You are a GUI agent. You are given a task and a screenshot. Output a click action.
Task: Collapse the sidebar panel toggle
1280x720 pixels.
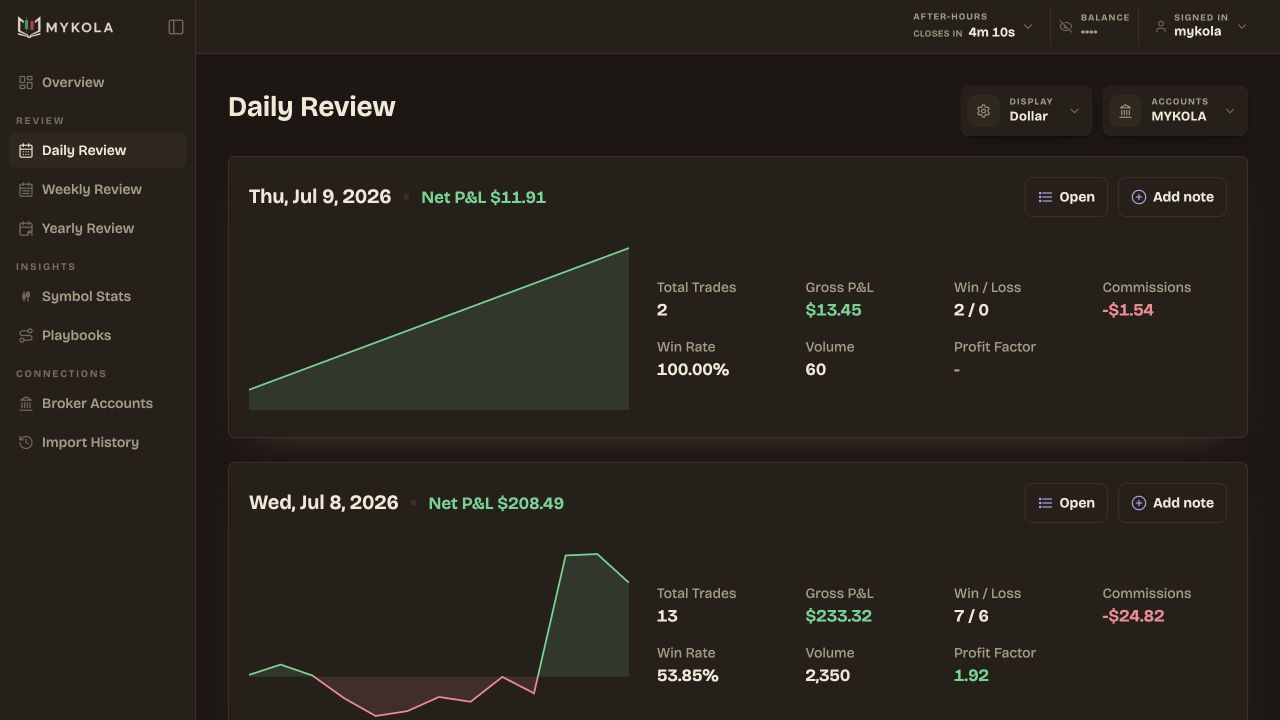[x=176, y=27]
